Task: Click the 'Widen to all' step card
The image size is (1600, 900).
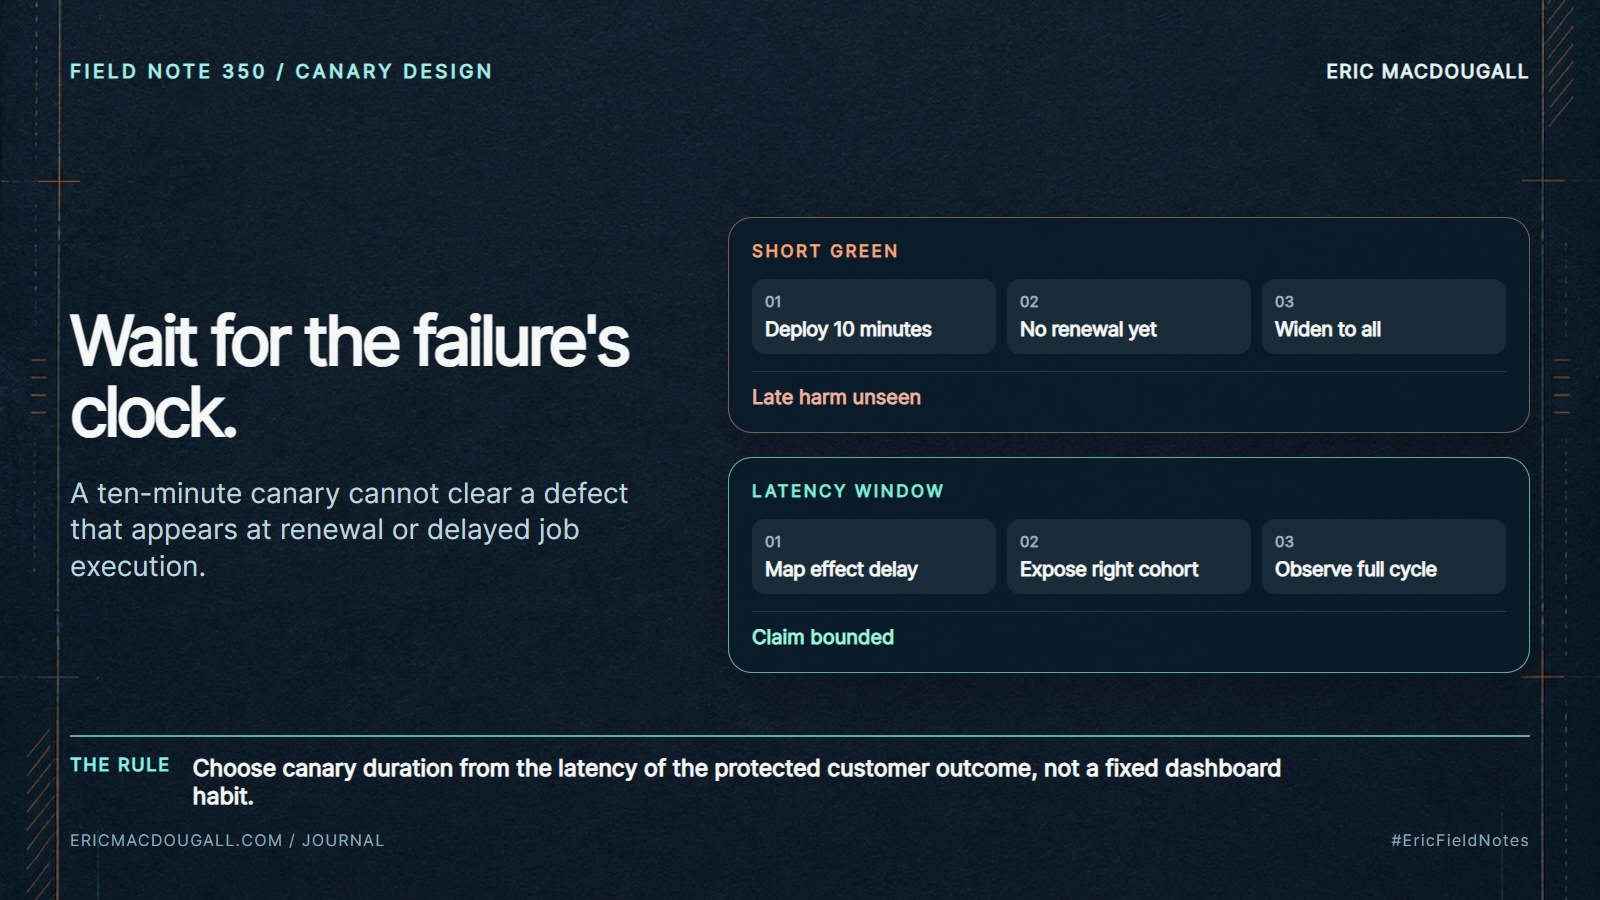Action: pyautogui.click(x=1383, y=316)
